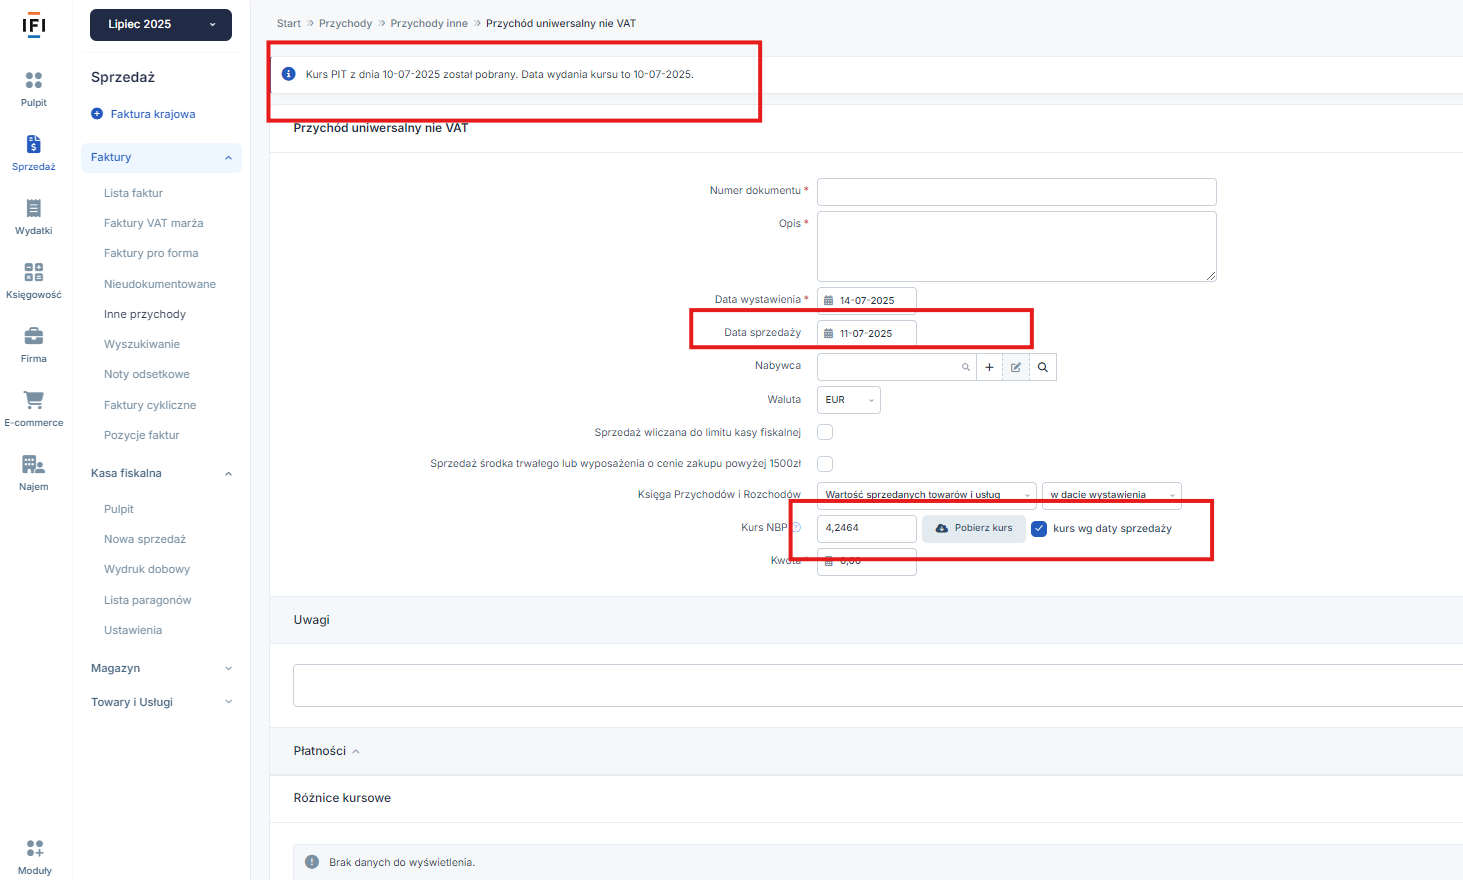This screenshot has height=880, width=1463.
Task: Click the info icon in notification
Action: tap(289, 74)
